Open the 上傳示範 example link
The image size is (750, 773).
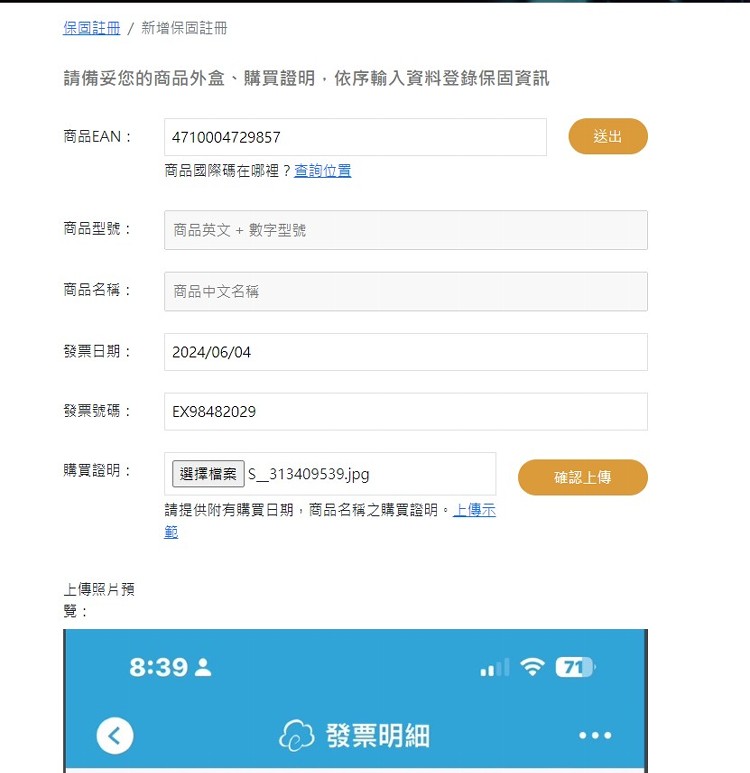[330, 521]
